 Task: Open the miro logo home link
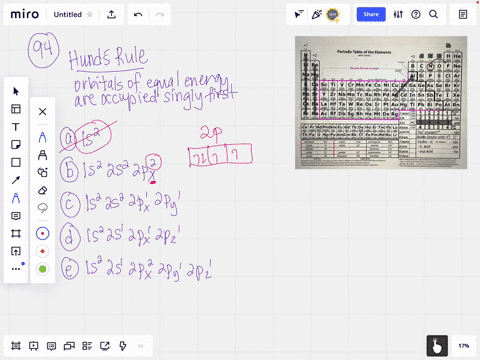tap(25, 14)
